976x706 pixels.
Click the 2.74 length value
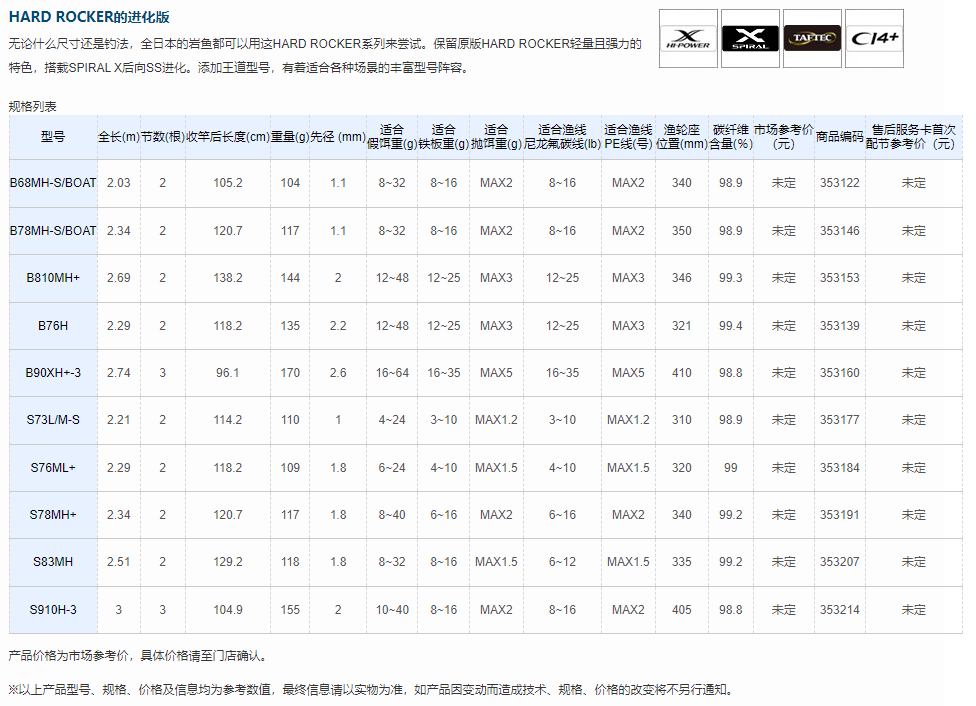click(x=119, y=373)
